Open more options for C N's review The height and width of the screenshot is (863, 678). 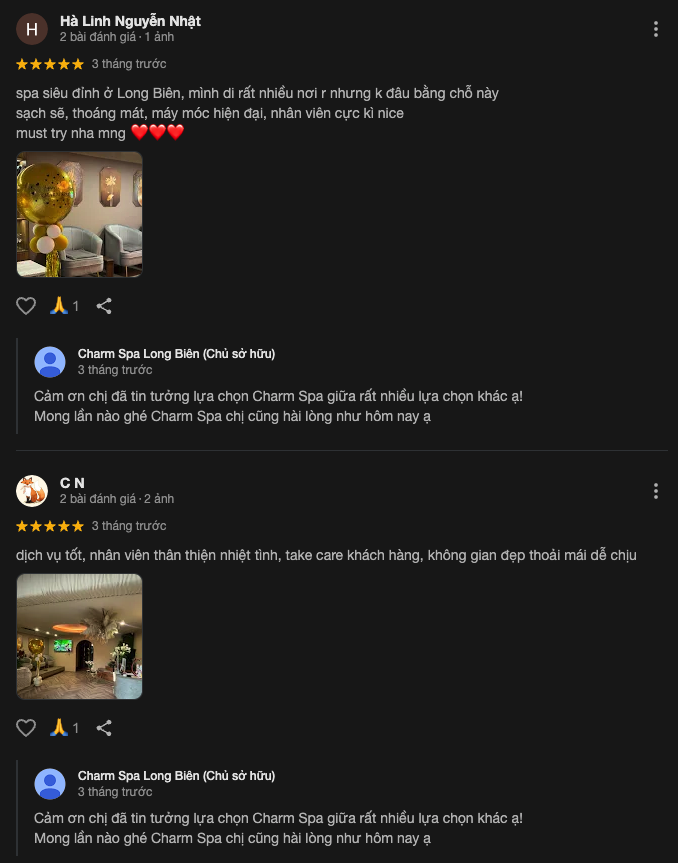(x=655, y=491)
